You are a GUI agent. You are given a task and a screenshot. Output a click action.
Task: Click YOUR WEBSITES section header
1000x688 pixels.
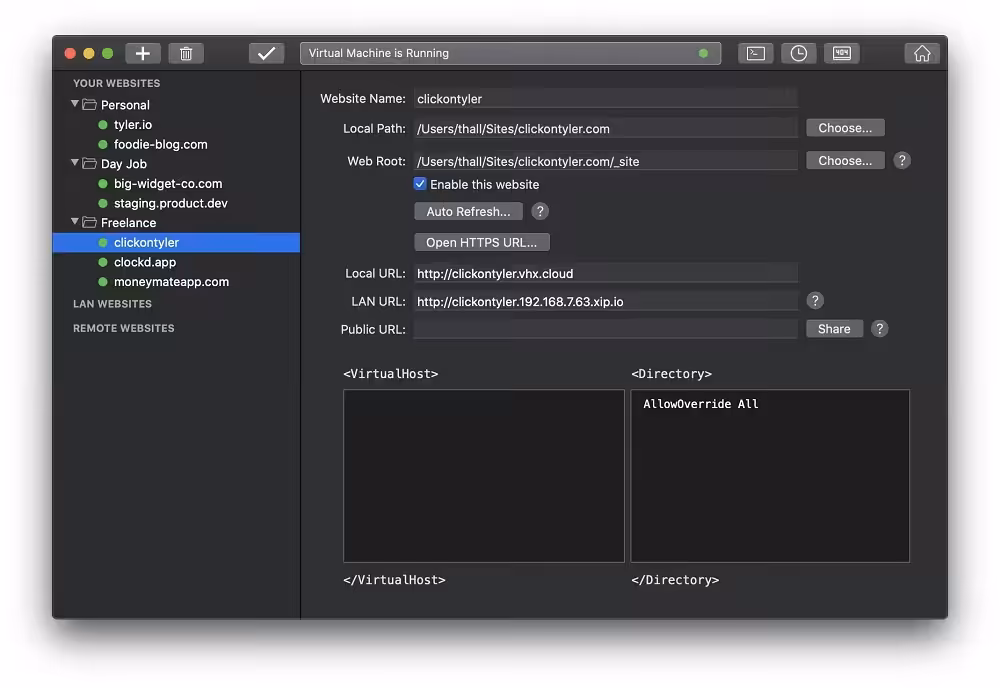coord(117,84)
